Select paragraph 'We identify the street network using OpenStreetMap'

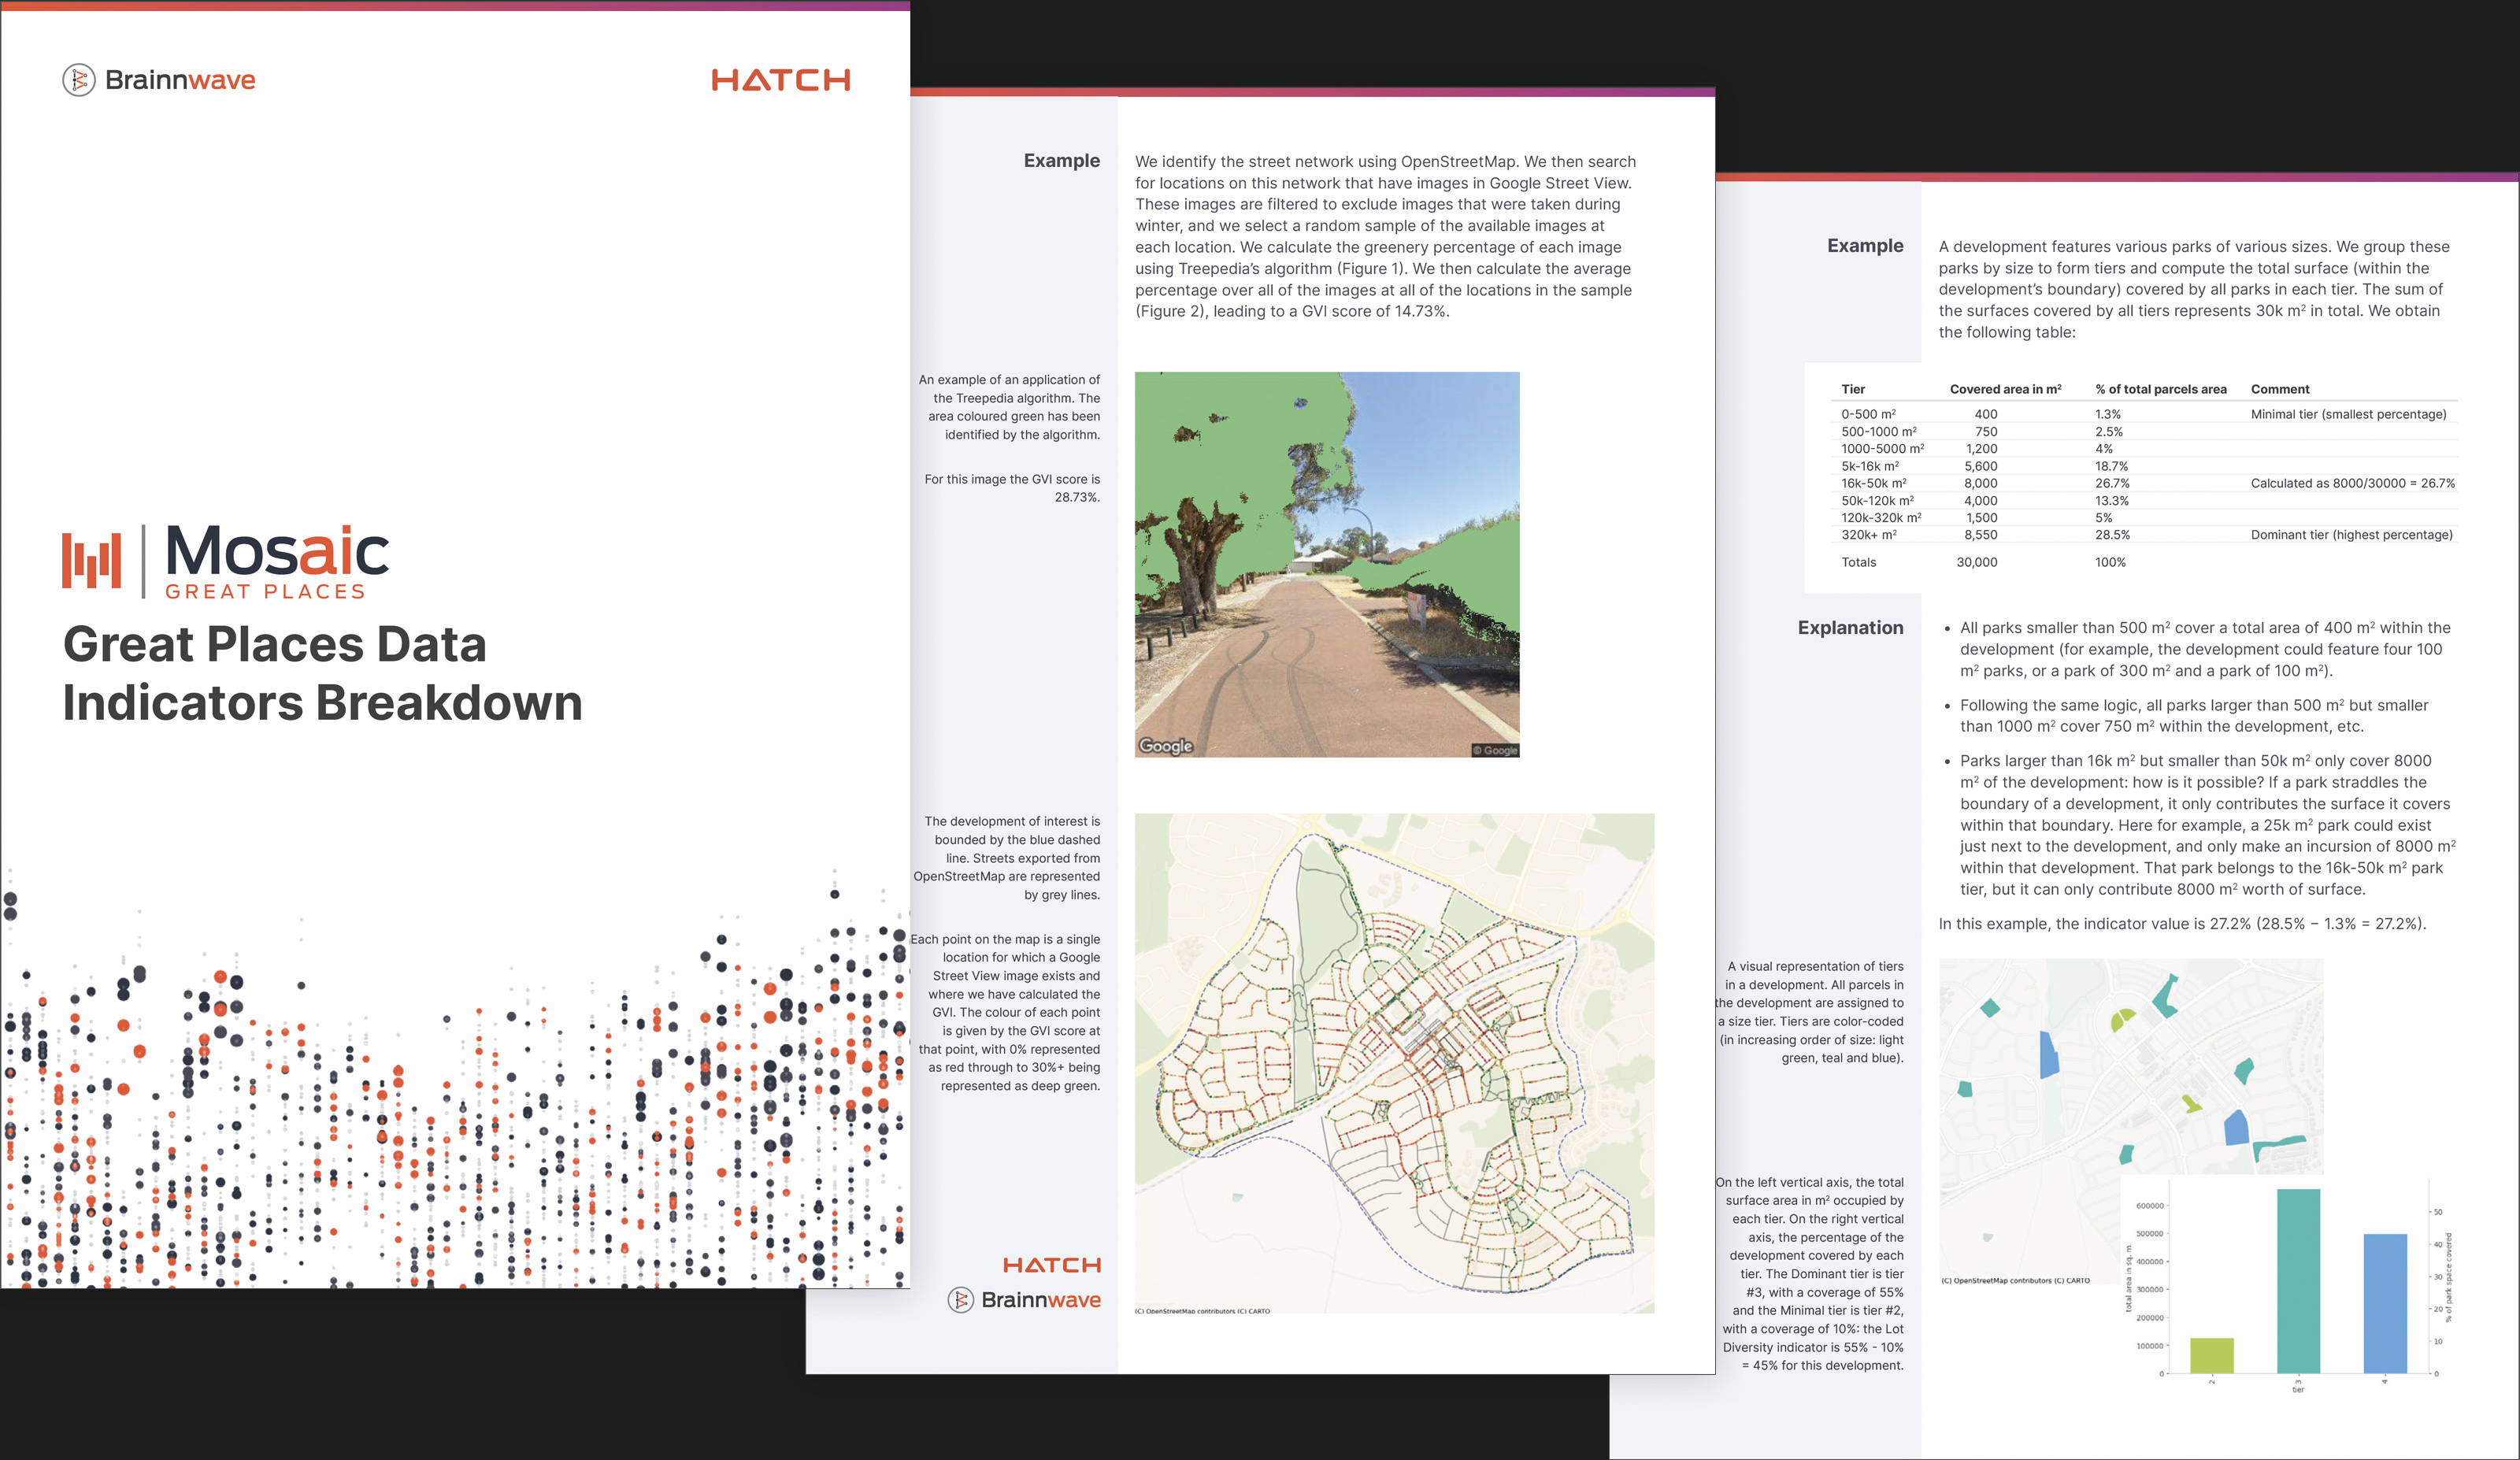1385,236
